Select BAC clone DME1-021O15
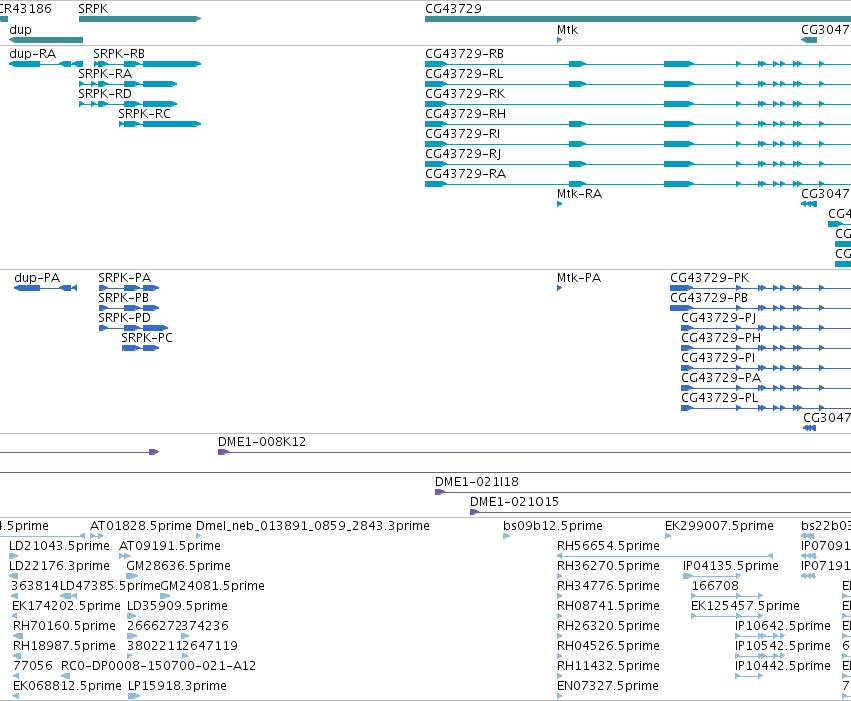The height and width of the screenshot is (701, 851). (x=514, y=502)
